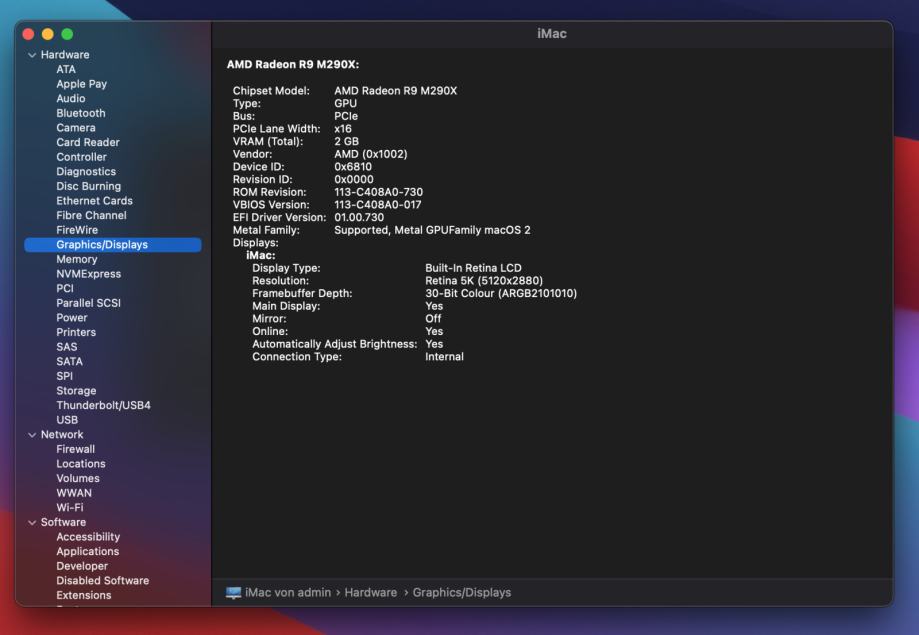Image resolution: width=919 pixels, height=635 pixels.
Task: Select NVMExpress in the sidebar
Action: point(89,274)
